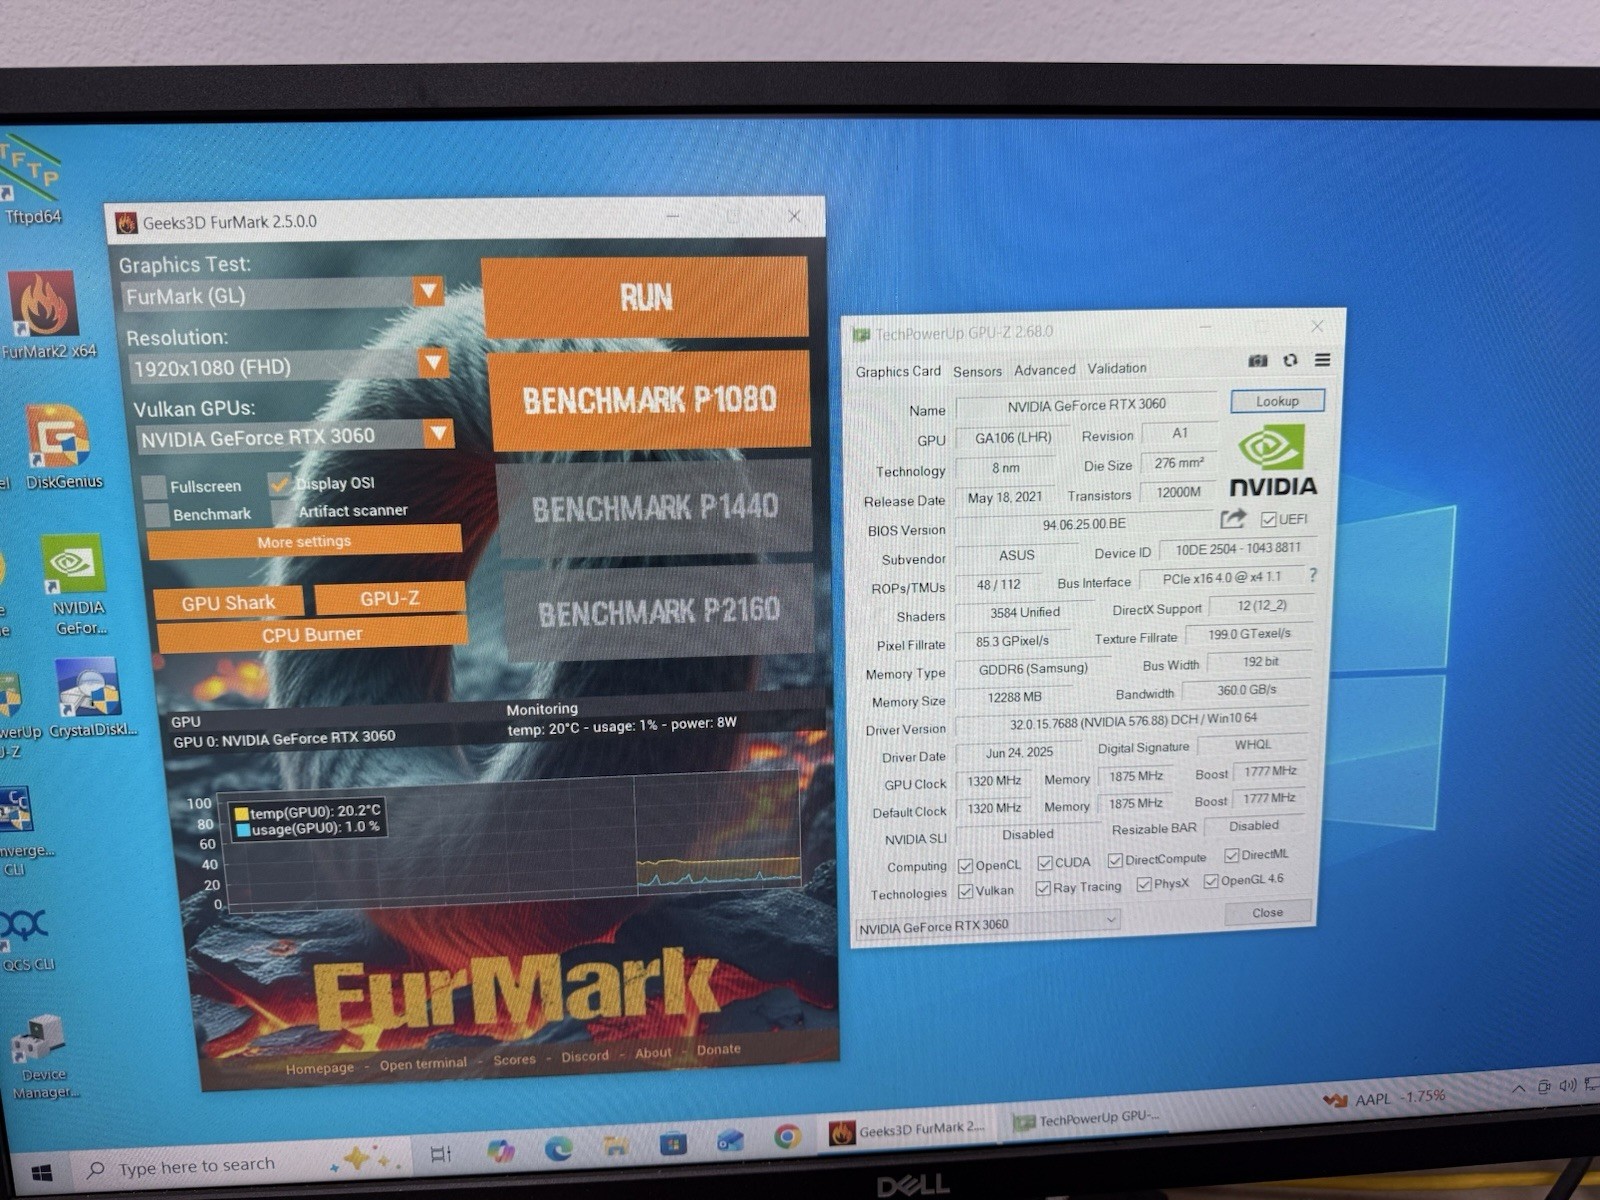Click the Open terminal link in FurMark
The height and width of the screenshot is (1200, 1600).
423,1064
